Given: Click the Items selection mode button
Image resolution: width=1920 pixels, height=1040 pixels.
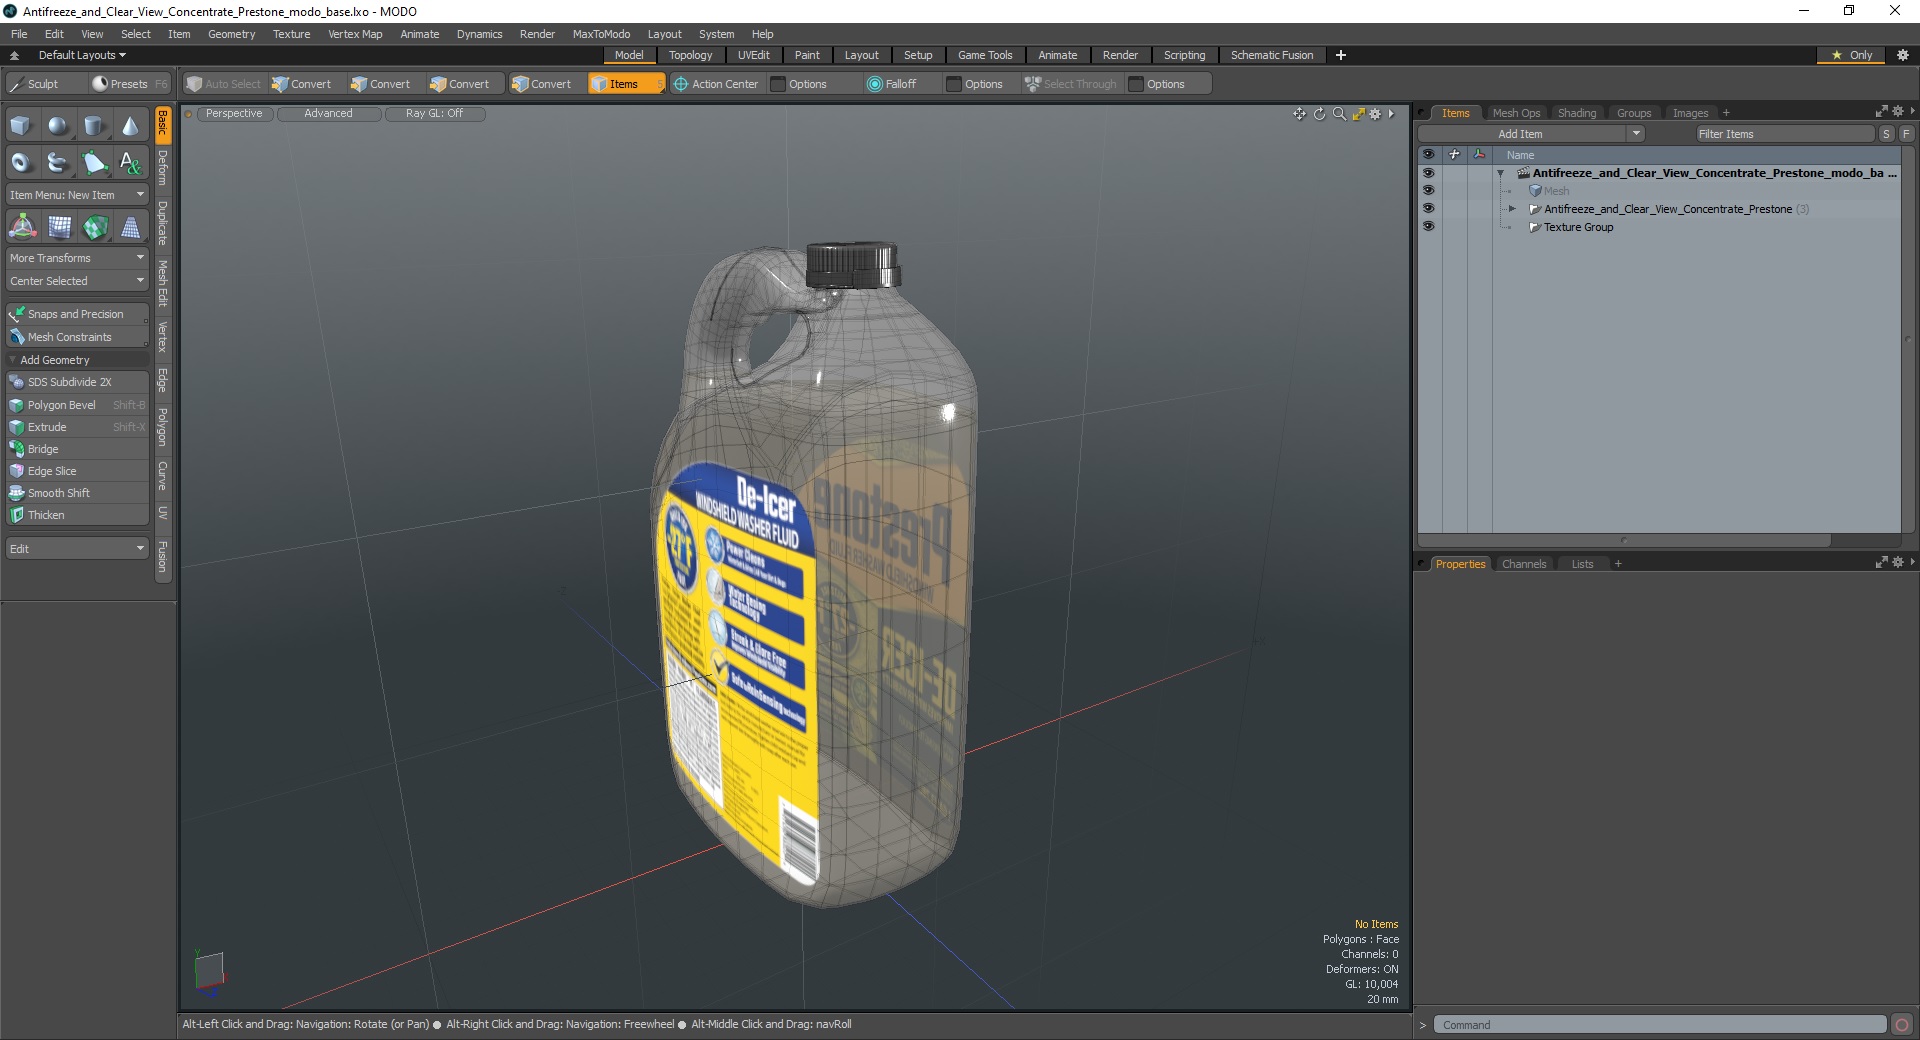Looking at the screenshot, I should (625, 84).
